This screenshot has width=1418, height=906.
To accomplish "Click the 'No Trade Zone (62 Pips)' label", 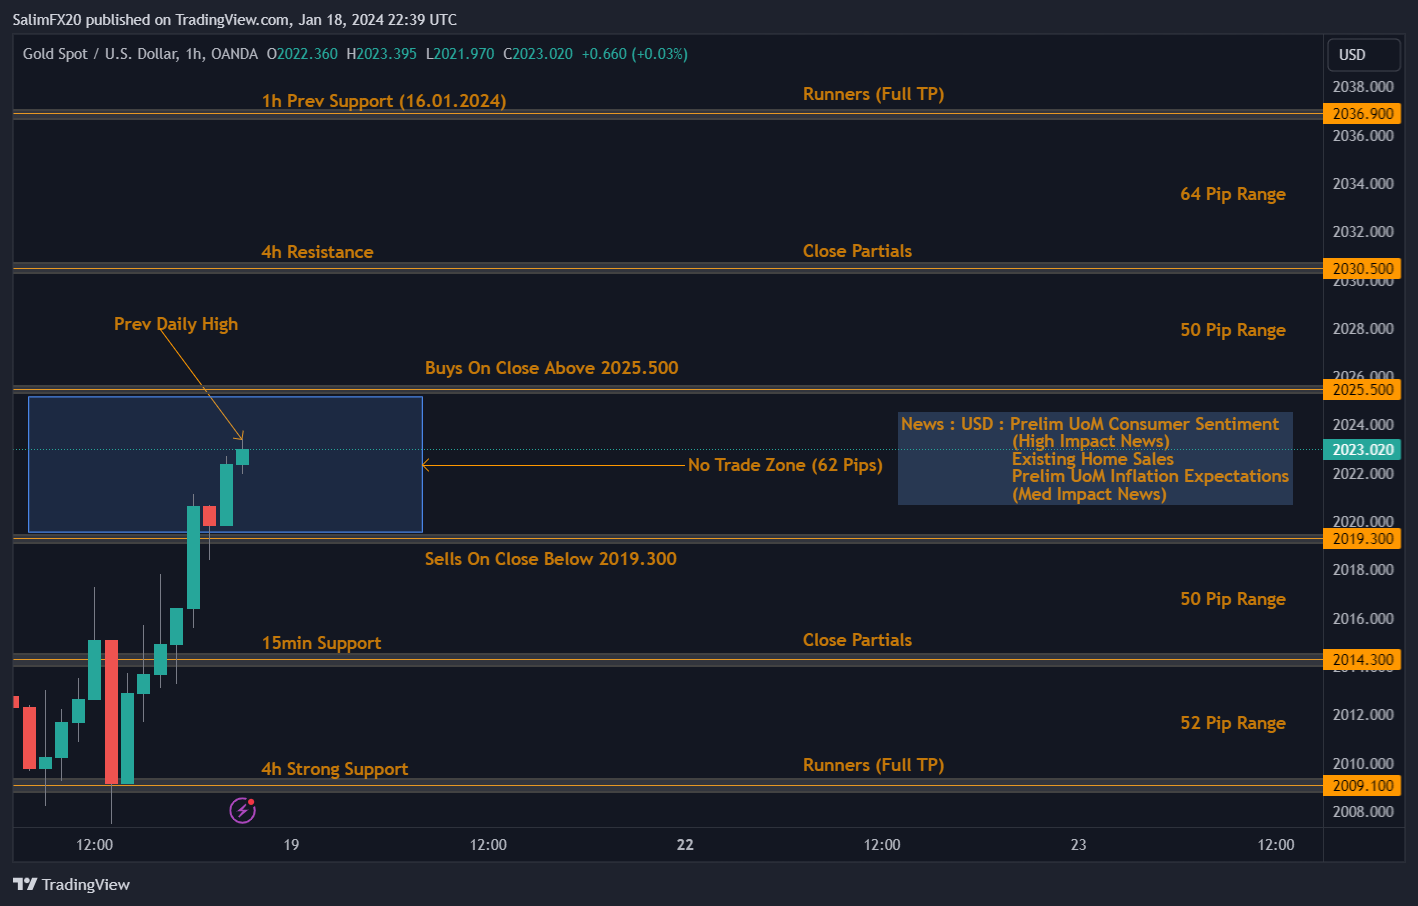I will click(785, 465).
